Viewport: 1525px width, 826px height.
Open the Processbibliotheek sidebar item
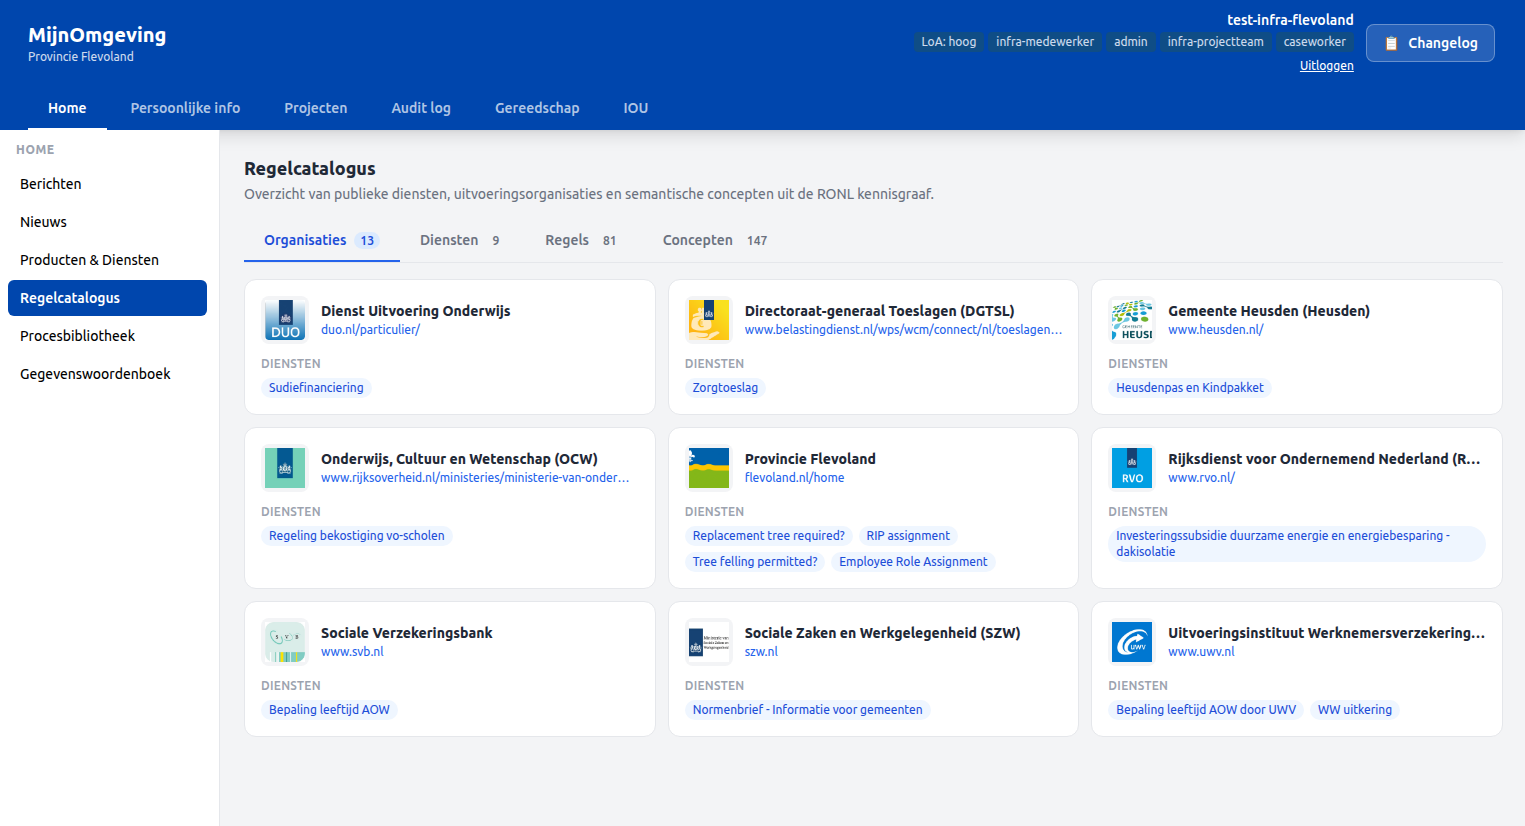[x=78, y=335]
